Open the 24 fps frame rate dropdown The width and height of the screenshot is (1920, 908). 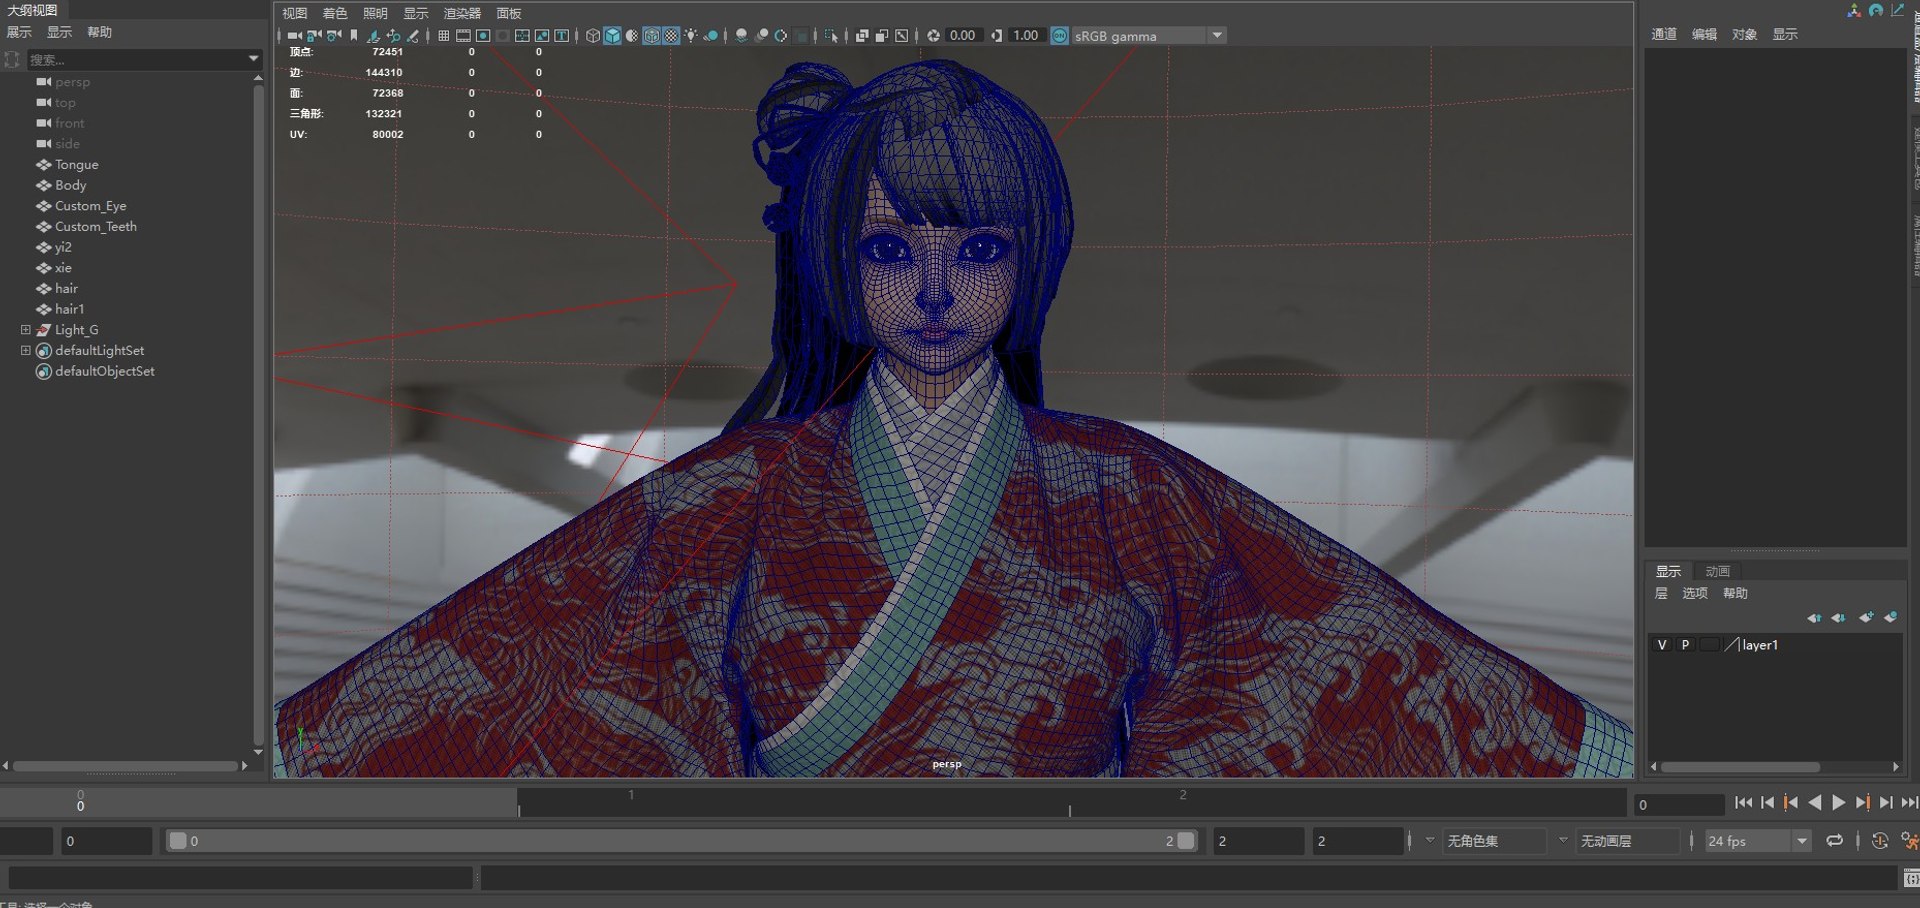click(x=1758, y=841)
